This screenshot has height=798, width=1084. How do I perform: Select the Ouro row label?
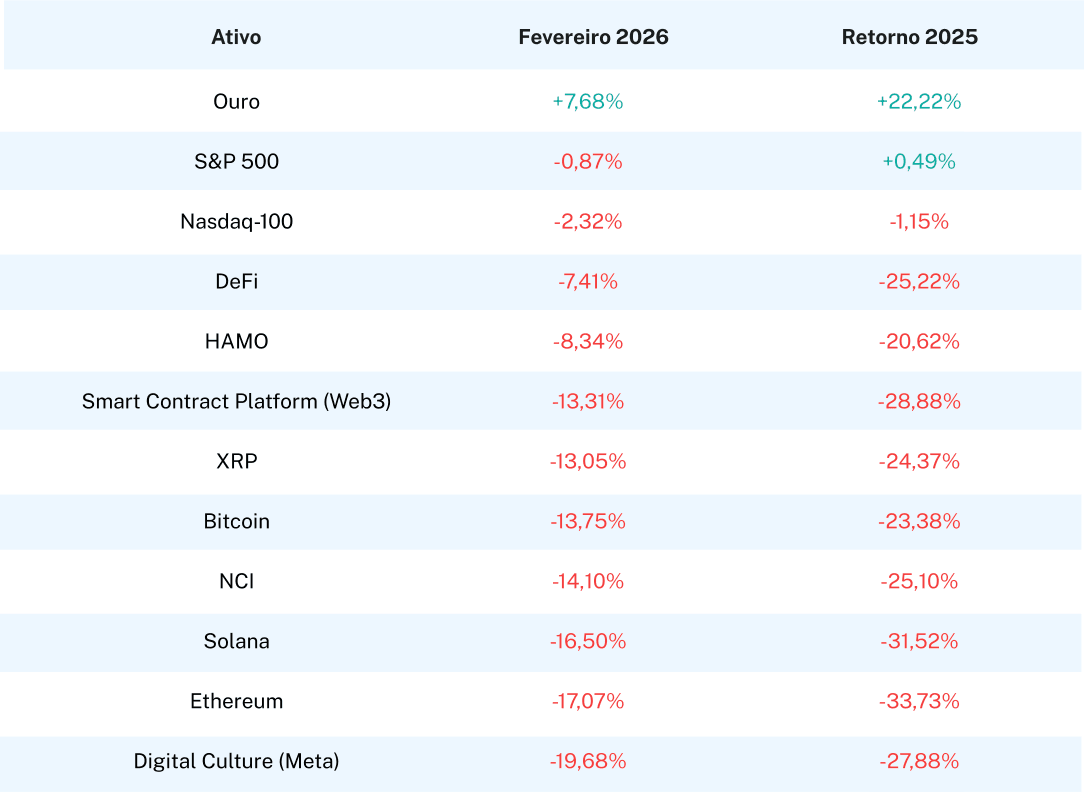tap(236, 102)
